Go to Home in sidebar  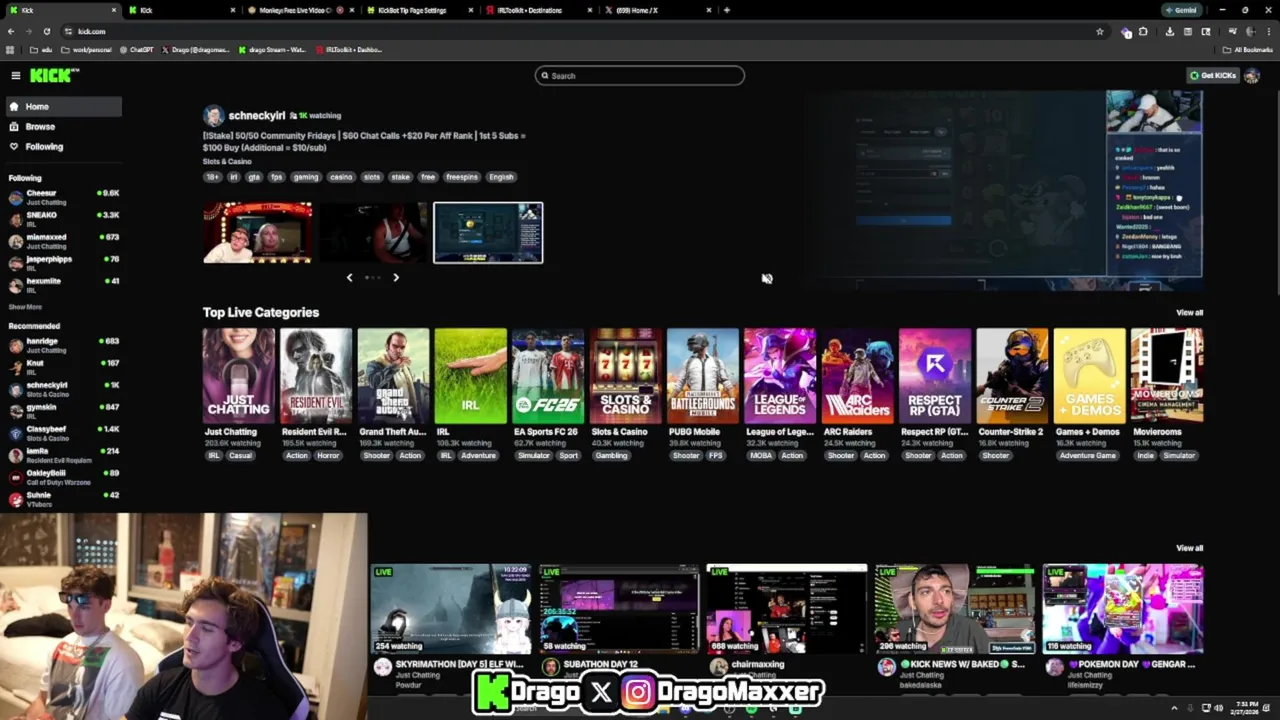[x=62, y=106]
